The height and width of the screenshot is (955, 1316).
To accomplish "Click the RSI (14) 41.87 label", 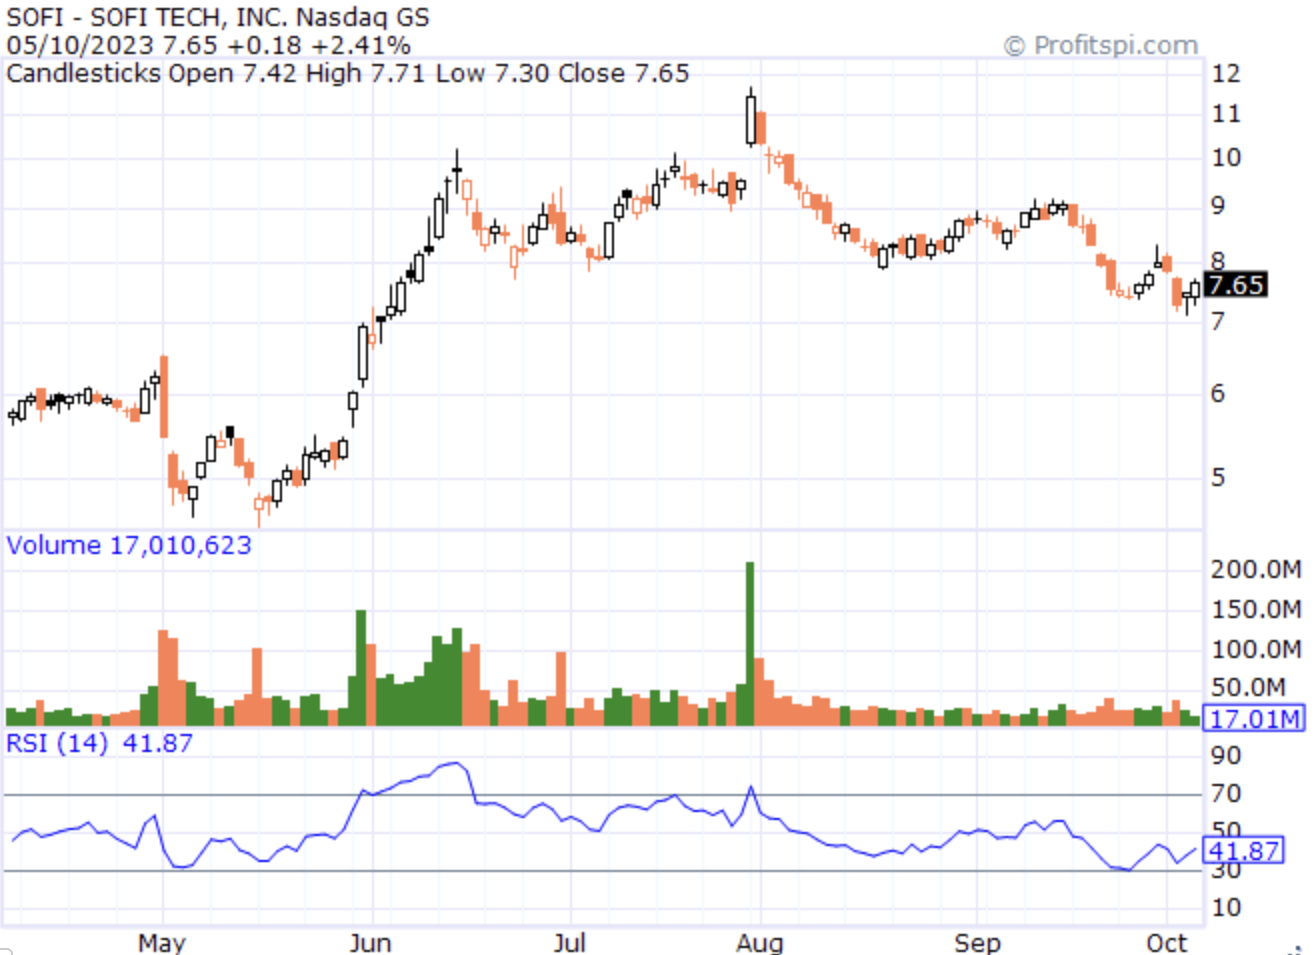I will click(99, 743).
